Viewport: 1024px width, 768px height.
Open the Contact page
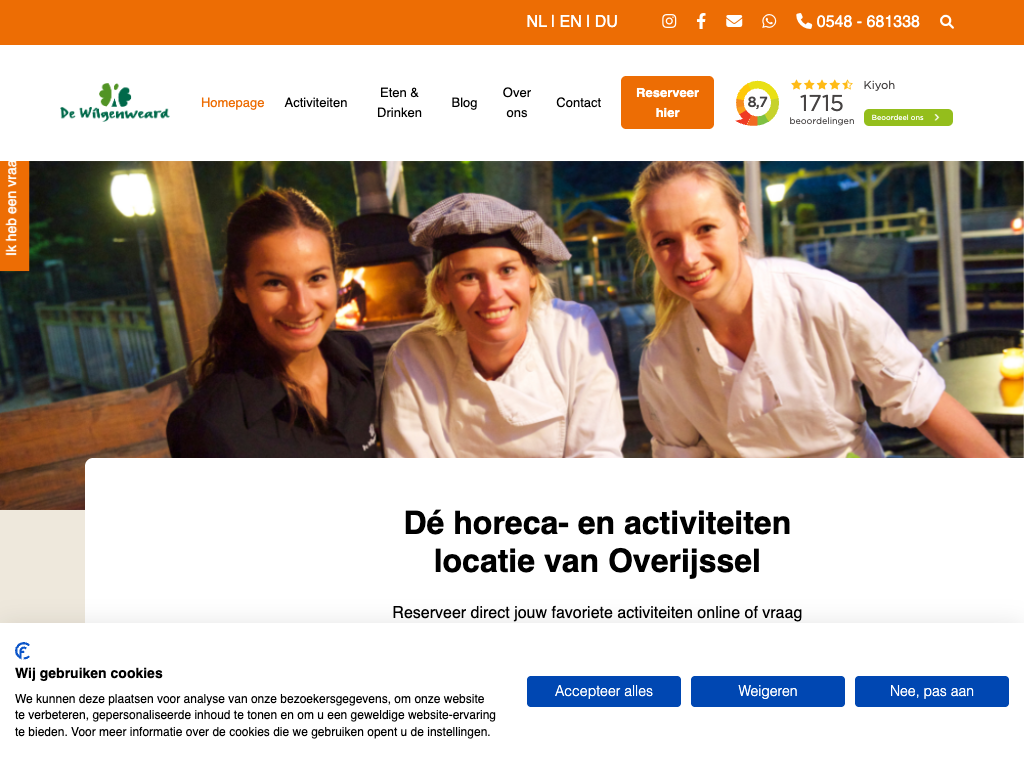tap(578, 103)
